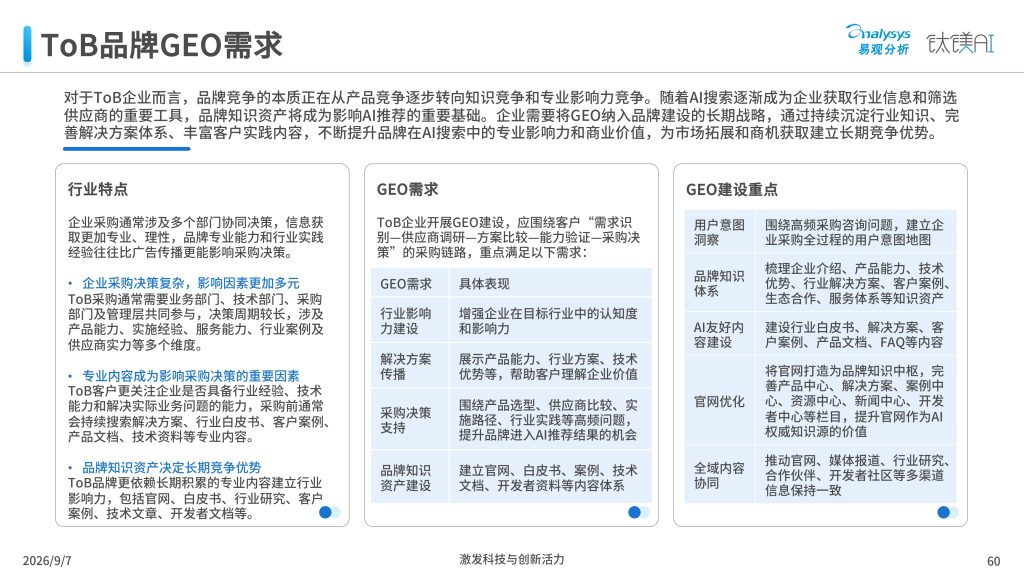The image size is (1024, 576).
Task: Click the 全域内容协同 row label
Action: coord(719,475)
